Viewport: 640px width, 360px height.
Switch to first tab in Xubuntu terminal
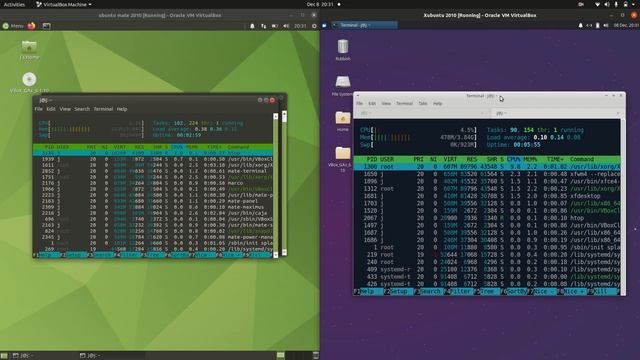(421, 113)
